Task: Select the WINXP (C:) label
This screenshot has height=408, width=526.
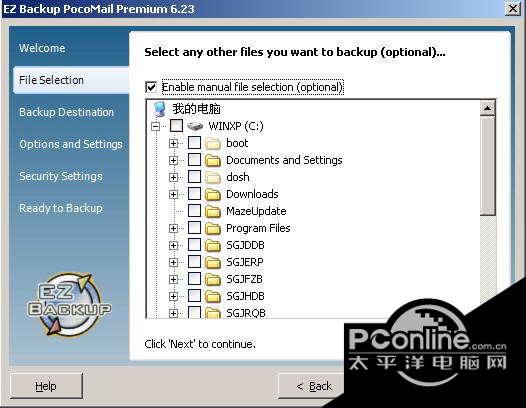Action: [236, 126]
